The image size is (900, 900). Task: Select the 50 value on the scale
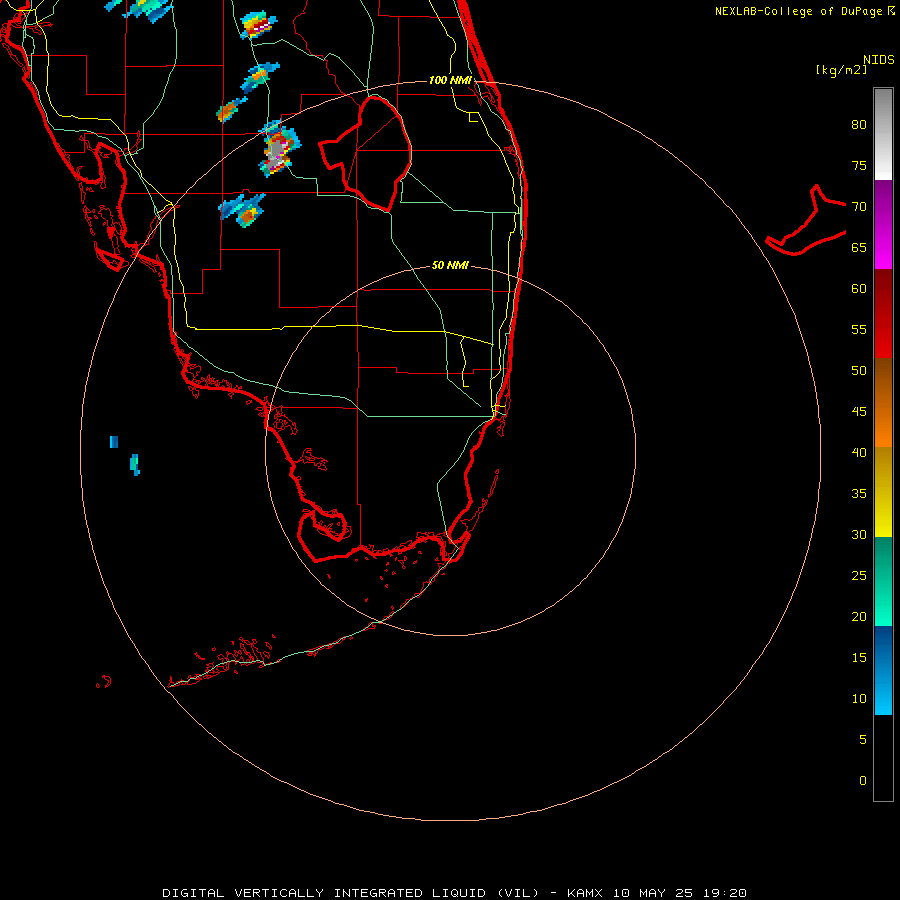[x=859, y=370]
